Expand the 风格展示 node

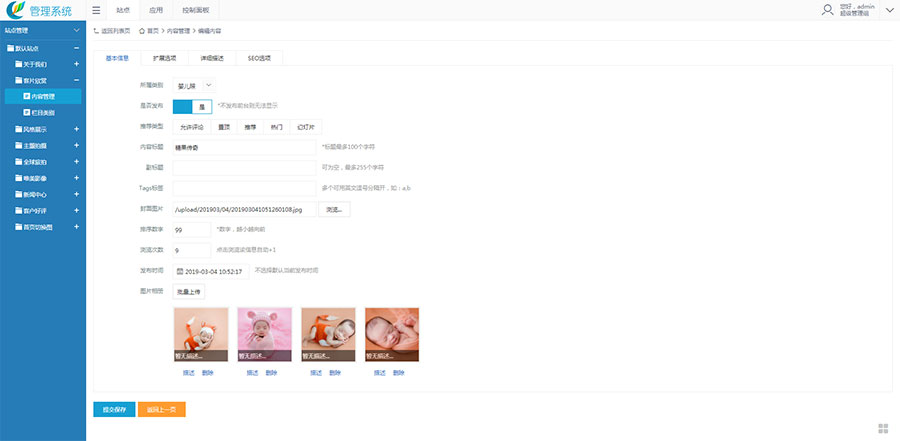(76, 129)
